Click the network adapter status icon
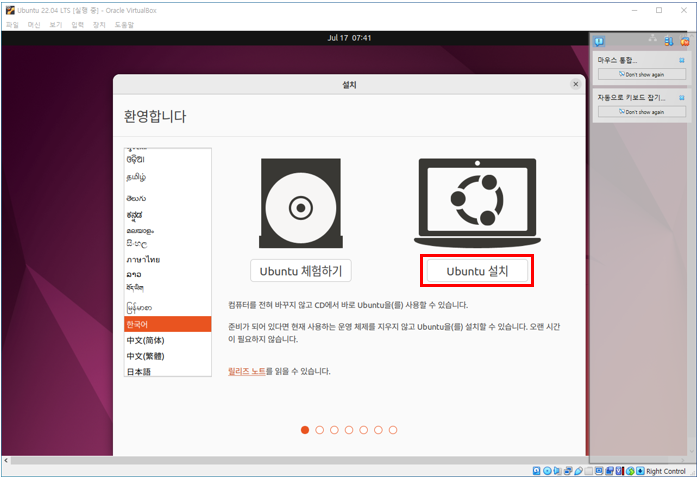Image resolution: width=699 pixels, height=479 pixels. click(568, 471)
